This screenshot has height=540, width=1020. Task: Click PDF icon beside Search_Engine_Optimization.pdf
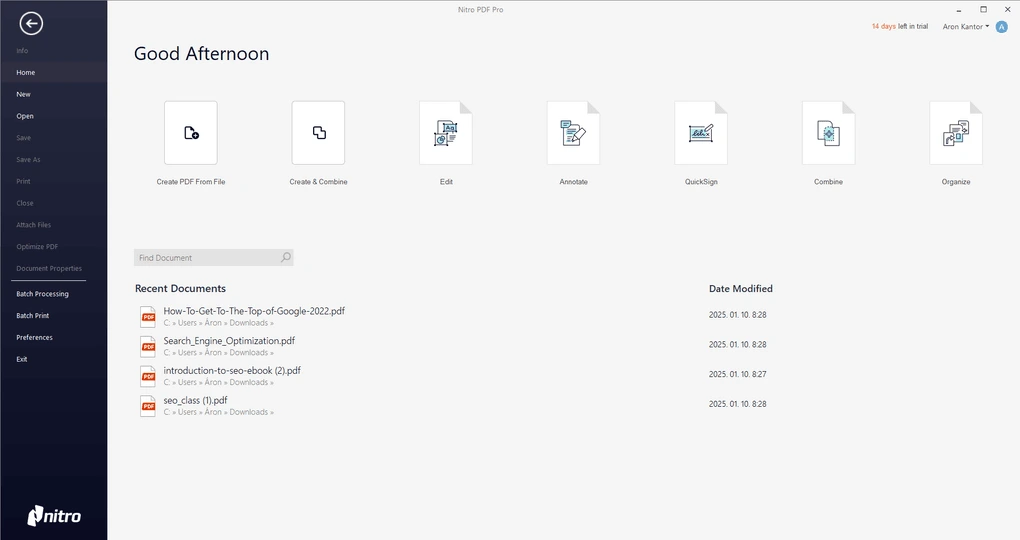tap(148, 347)
